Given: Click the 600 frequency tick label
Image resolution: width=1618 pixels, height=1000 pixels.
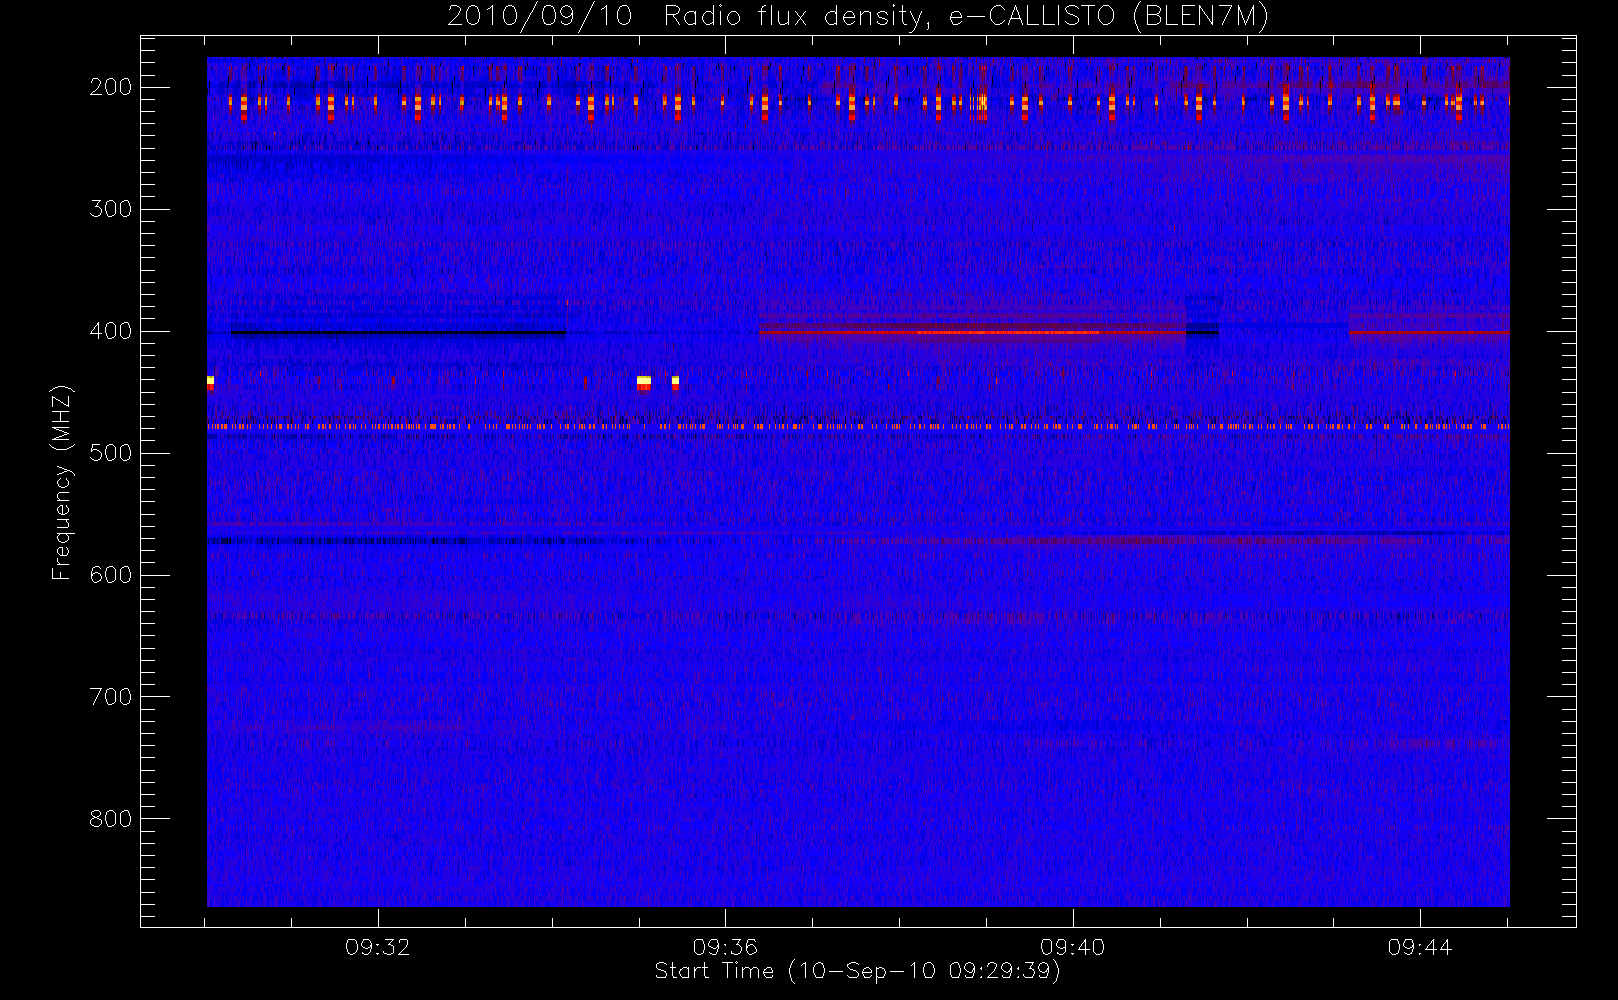Looking at the screenshot, I should (x=111, y=575).
